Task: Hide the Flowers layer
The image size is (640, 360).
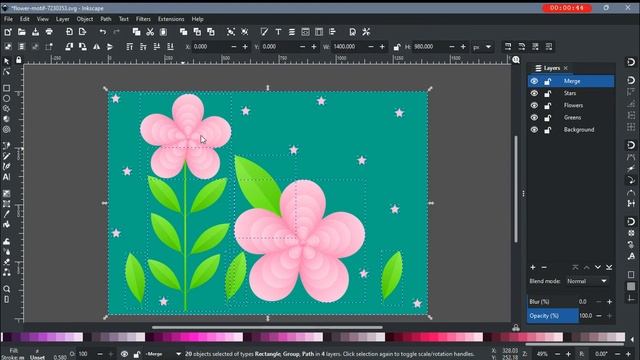Action: pos(534,105)
